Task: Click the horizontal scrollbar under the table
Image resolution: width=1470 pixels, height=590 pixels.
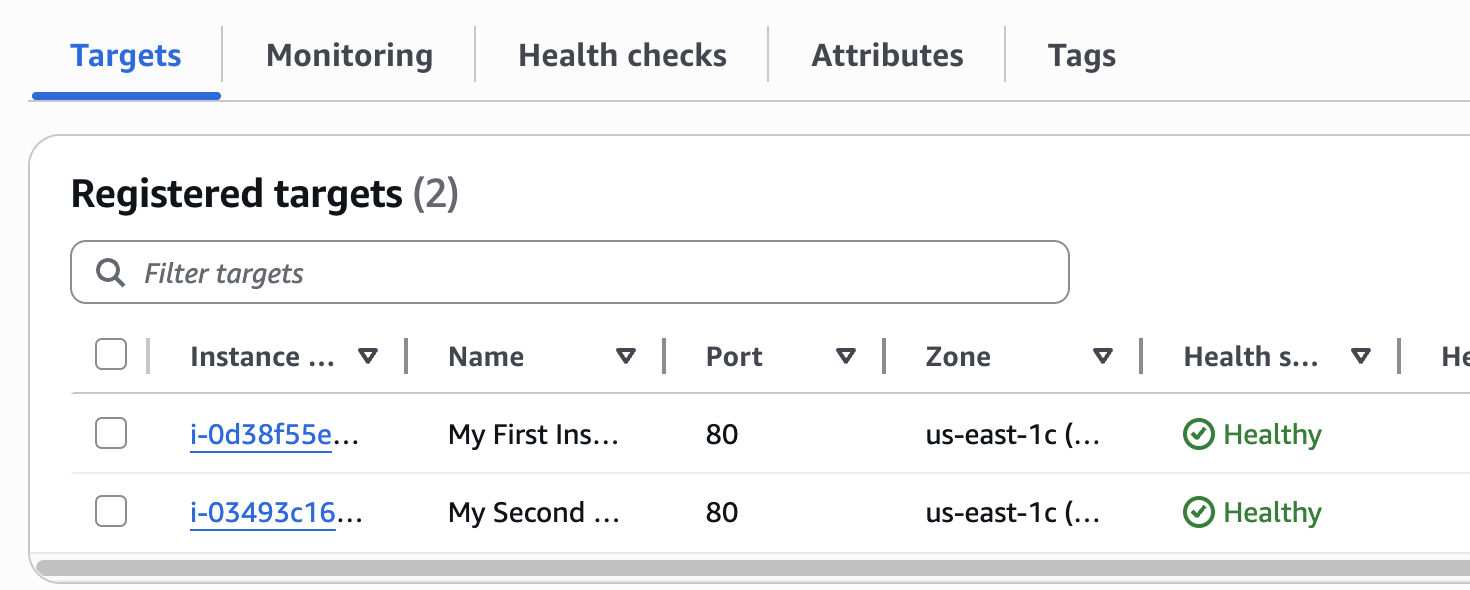Action: [x=750, y=568]
